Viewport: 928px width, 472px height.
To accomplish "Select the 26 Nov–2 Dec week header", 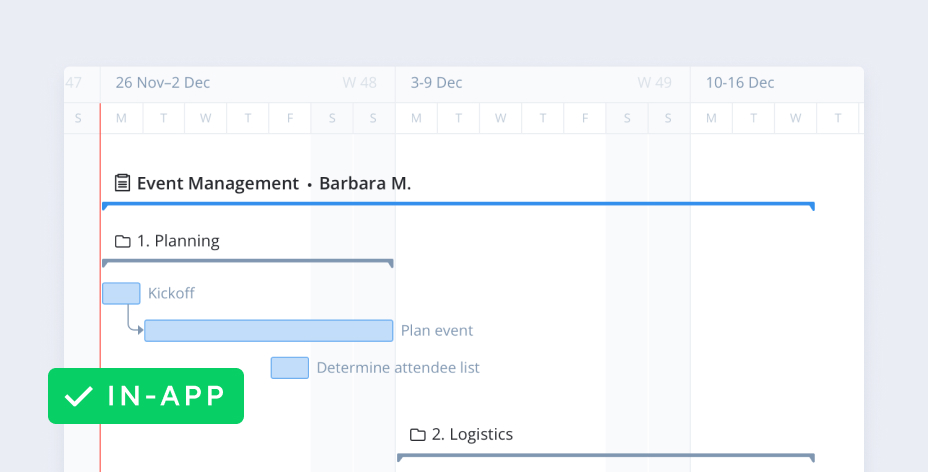I will click(162, 83).
